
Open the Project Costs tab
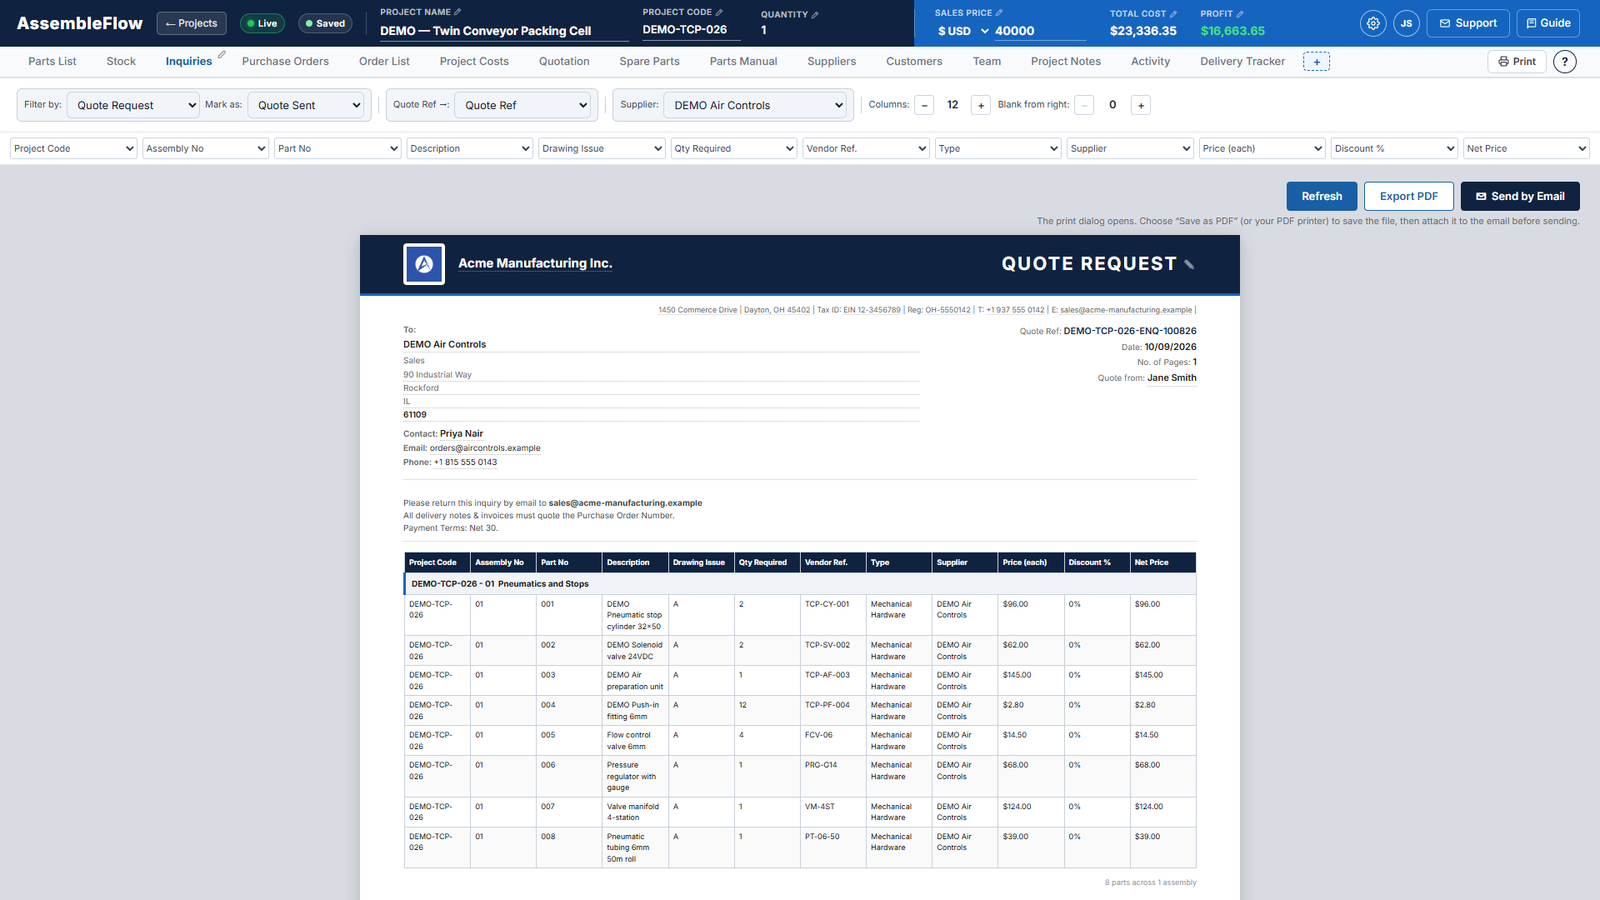pos(474,61)
